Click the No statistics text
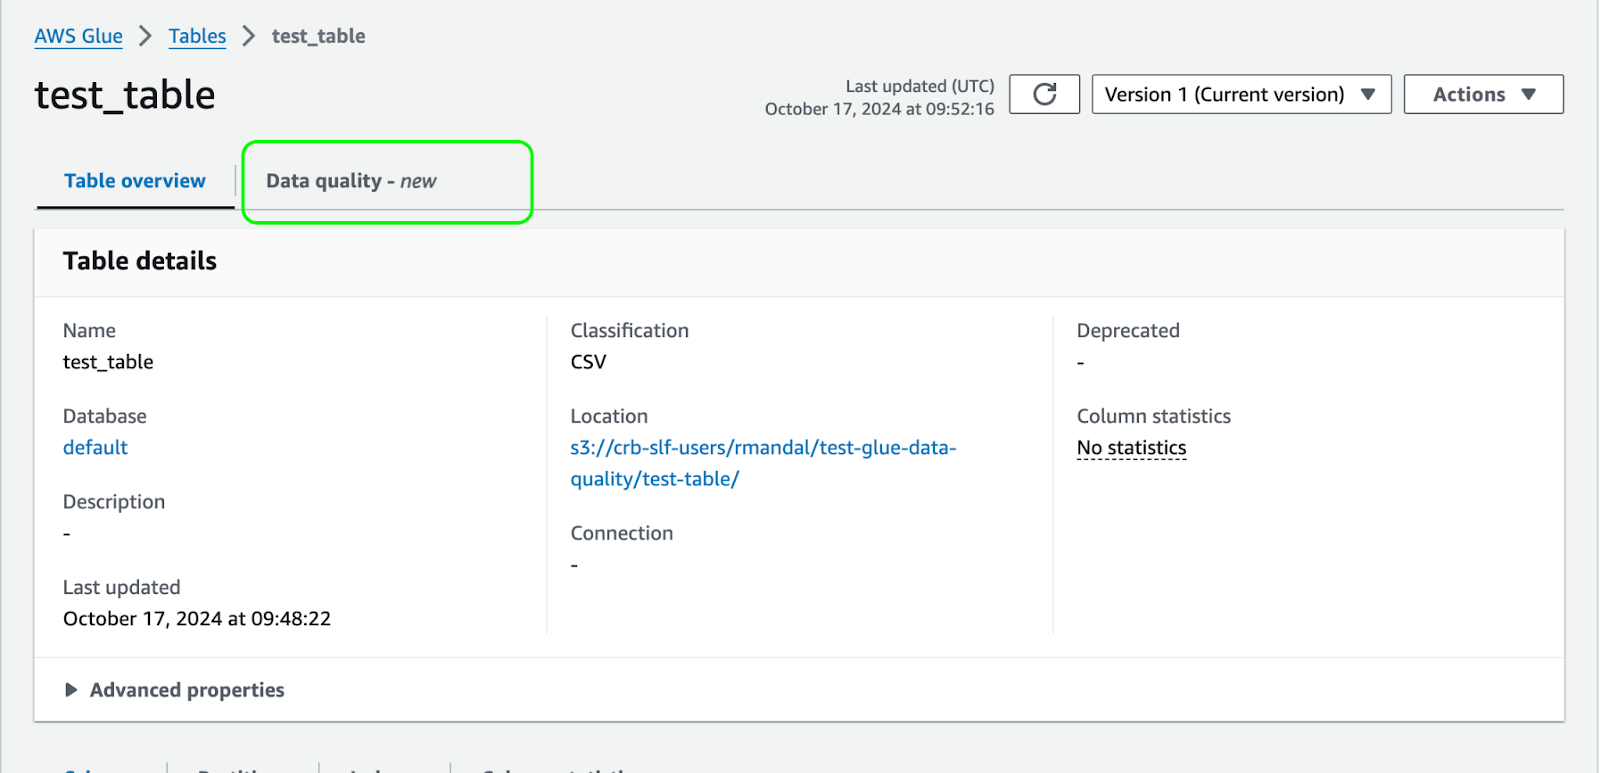Screen dimensions: 1600x773 click(x=1131, y=448)
